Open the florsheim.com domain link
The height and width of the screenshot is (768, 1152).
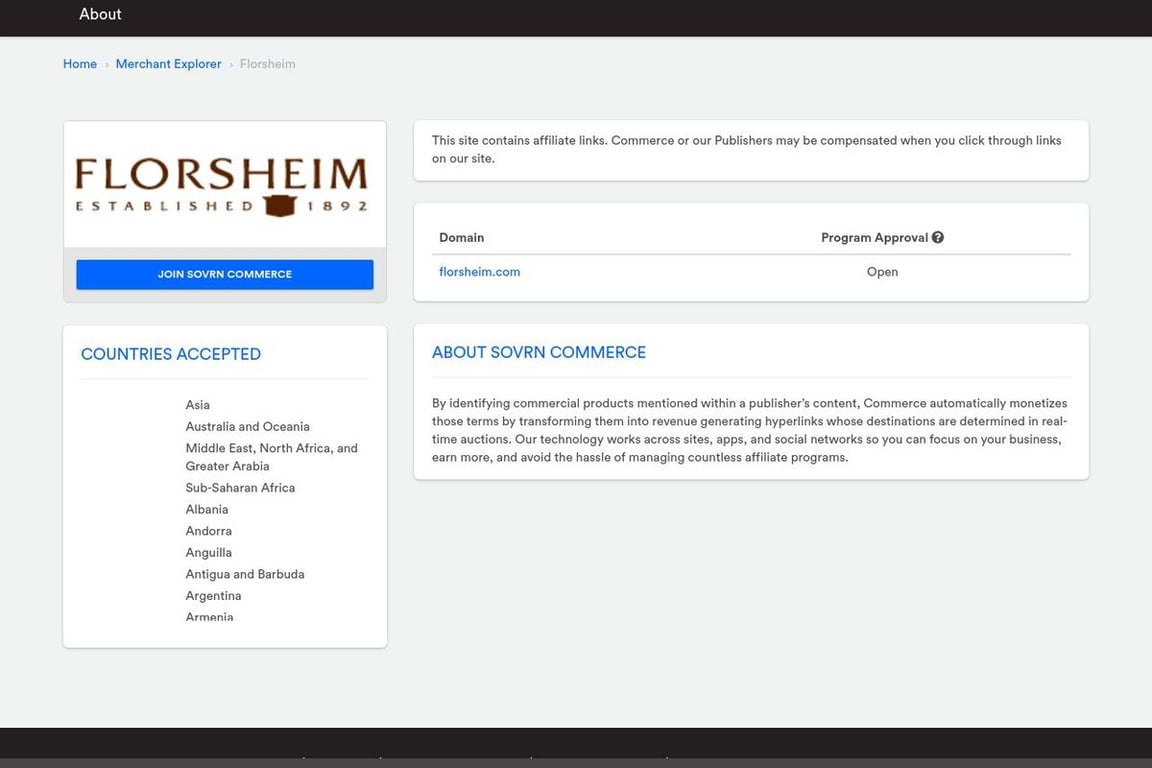pyautogui.click(x=479, y=272)
